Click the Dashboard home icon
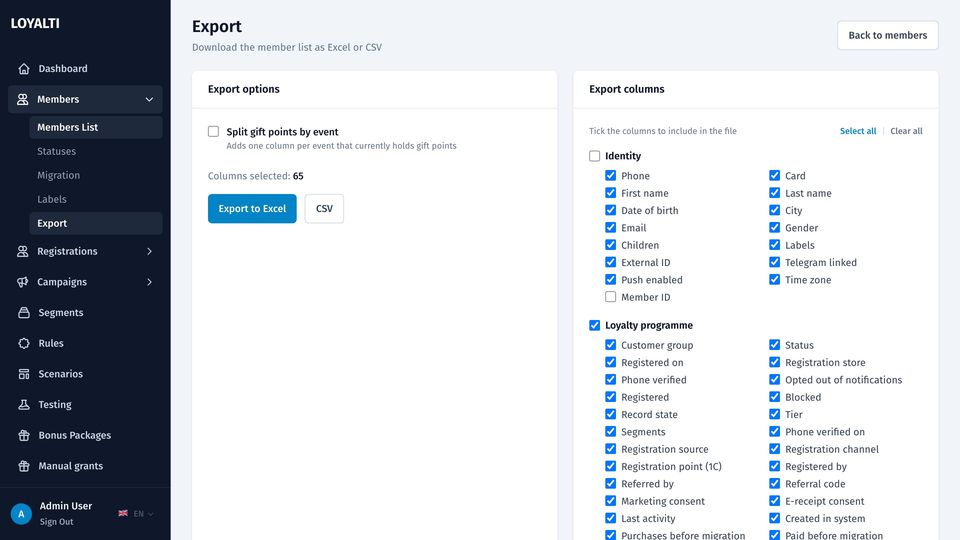The width and height of the screenshot is (960, 540). 24,69
